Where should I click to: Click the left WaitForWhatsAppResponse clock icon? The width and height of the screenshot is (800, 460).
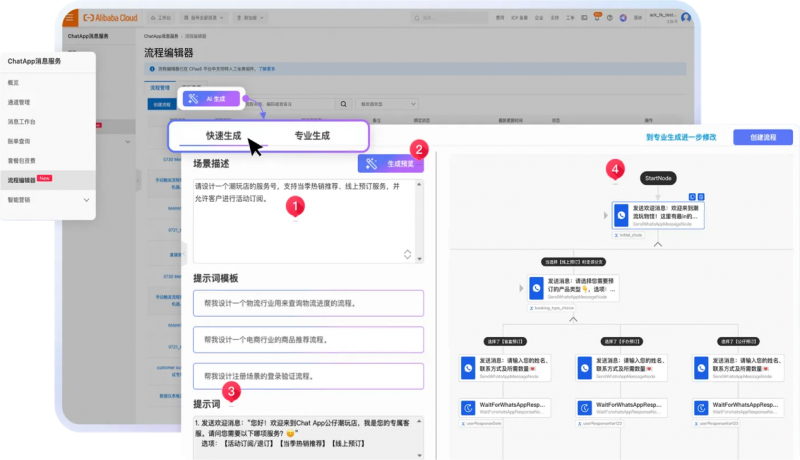pyautogui.click(x=468, y=408)
